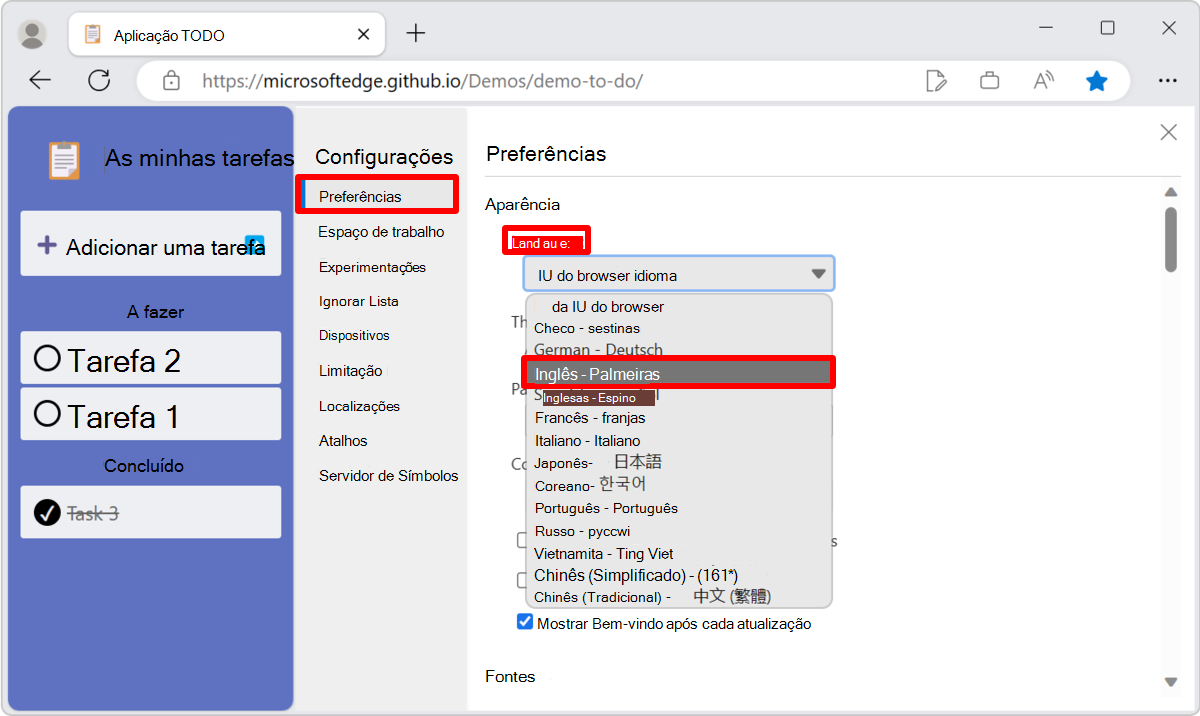Open a new tab with plus button
Screen dimensions: 1200x716
tap(416, 33)
